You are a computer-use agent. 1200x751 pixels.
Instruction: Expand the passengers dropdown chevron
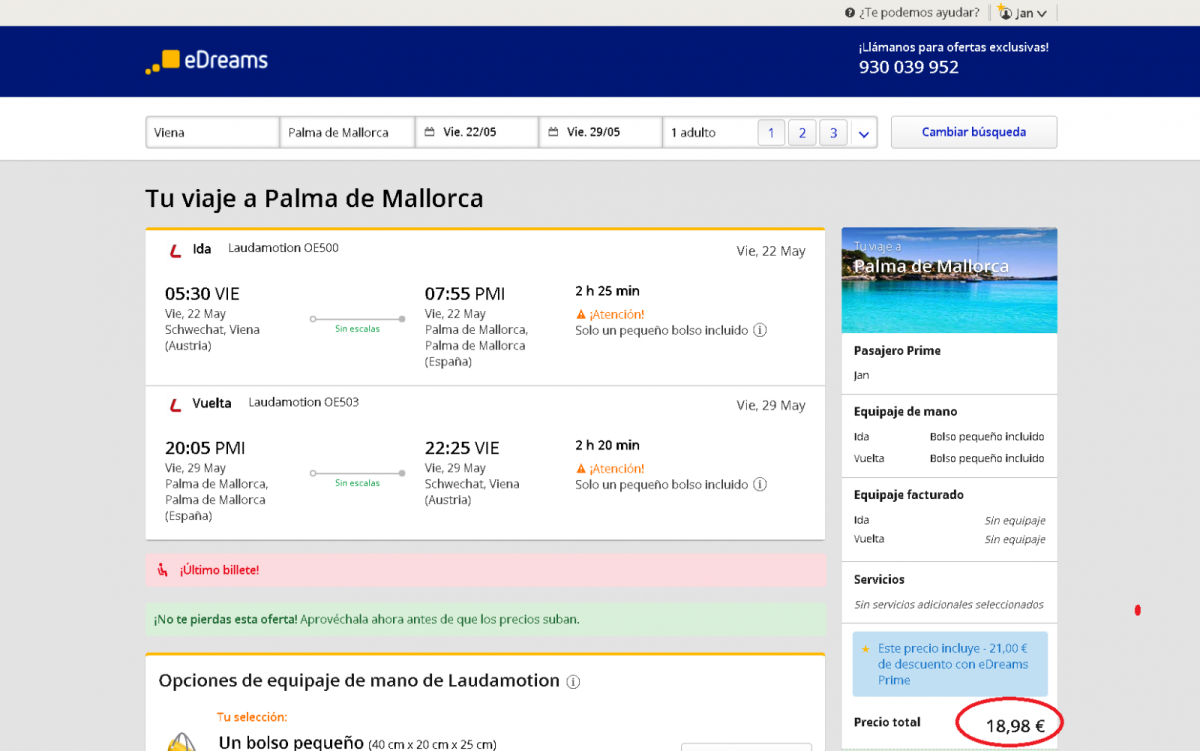[x=864, y=133]
